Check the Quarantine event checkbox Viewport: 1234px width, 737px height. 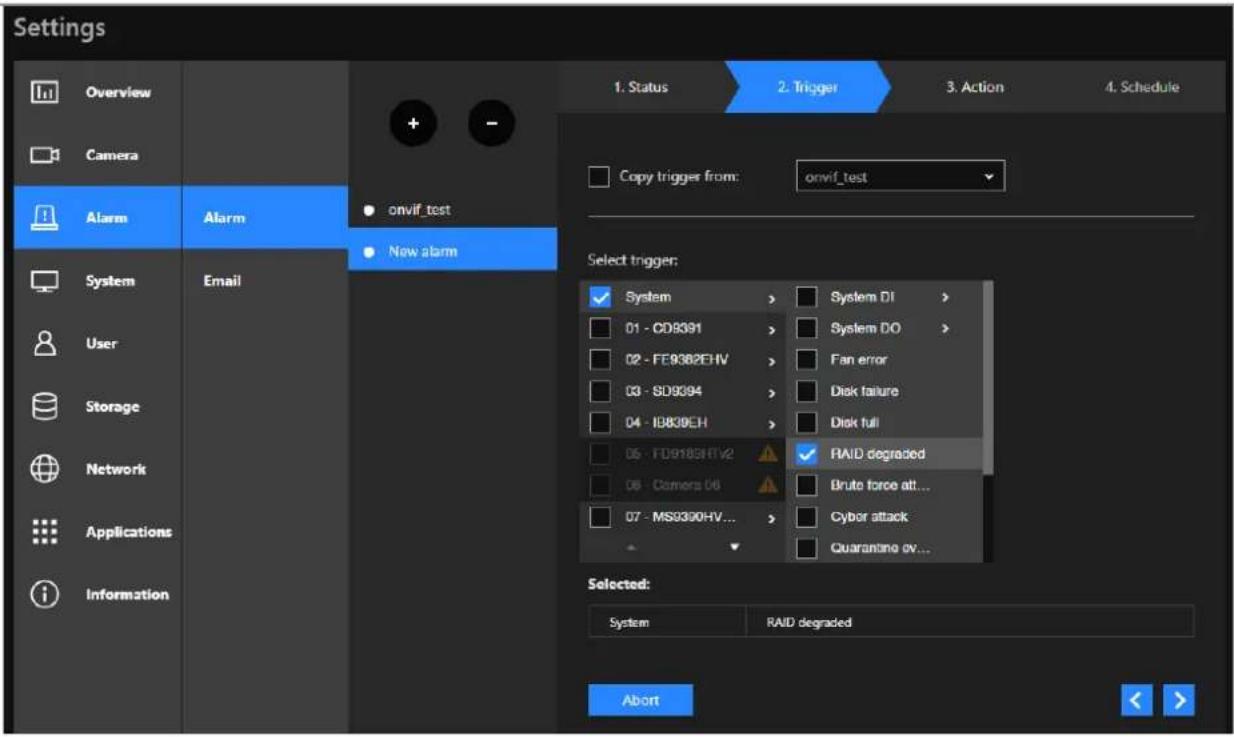[807, 548]
